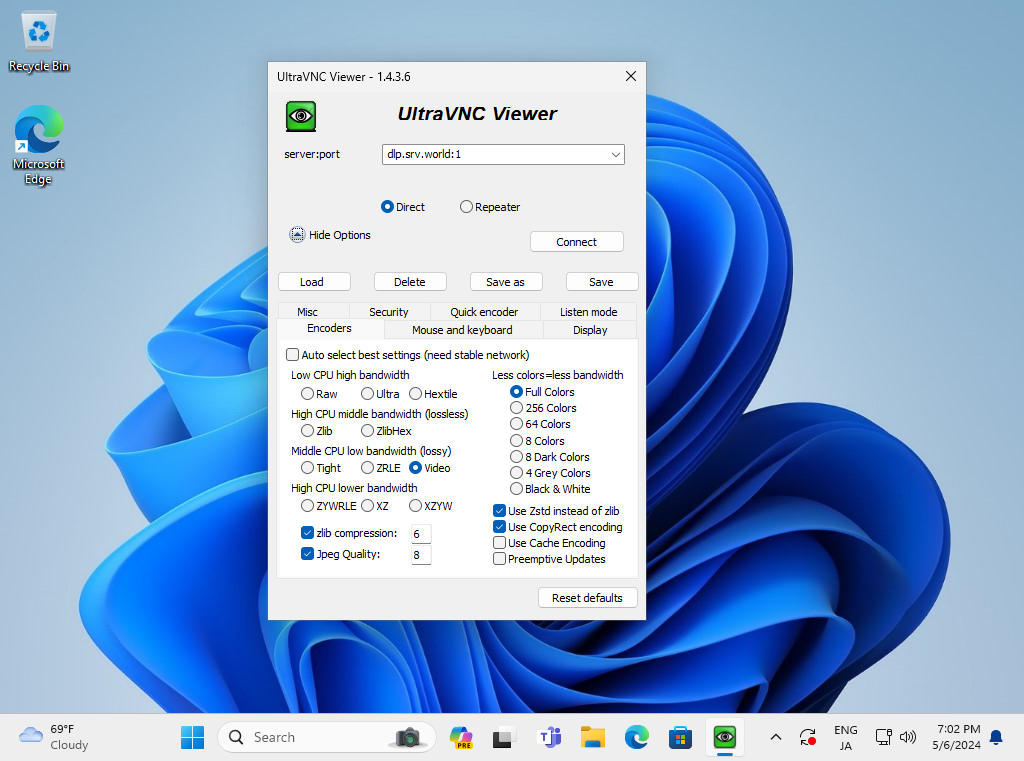Enable Preemptive Updates checkbox

pos(499,559)
